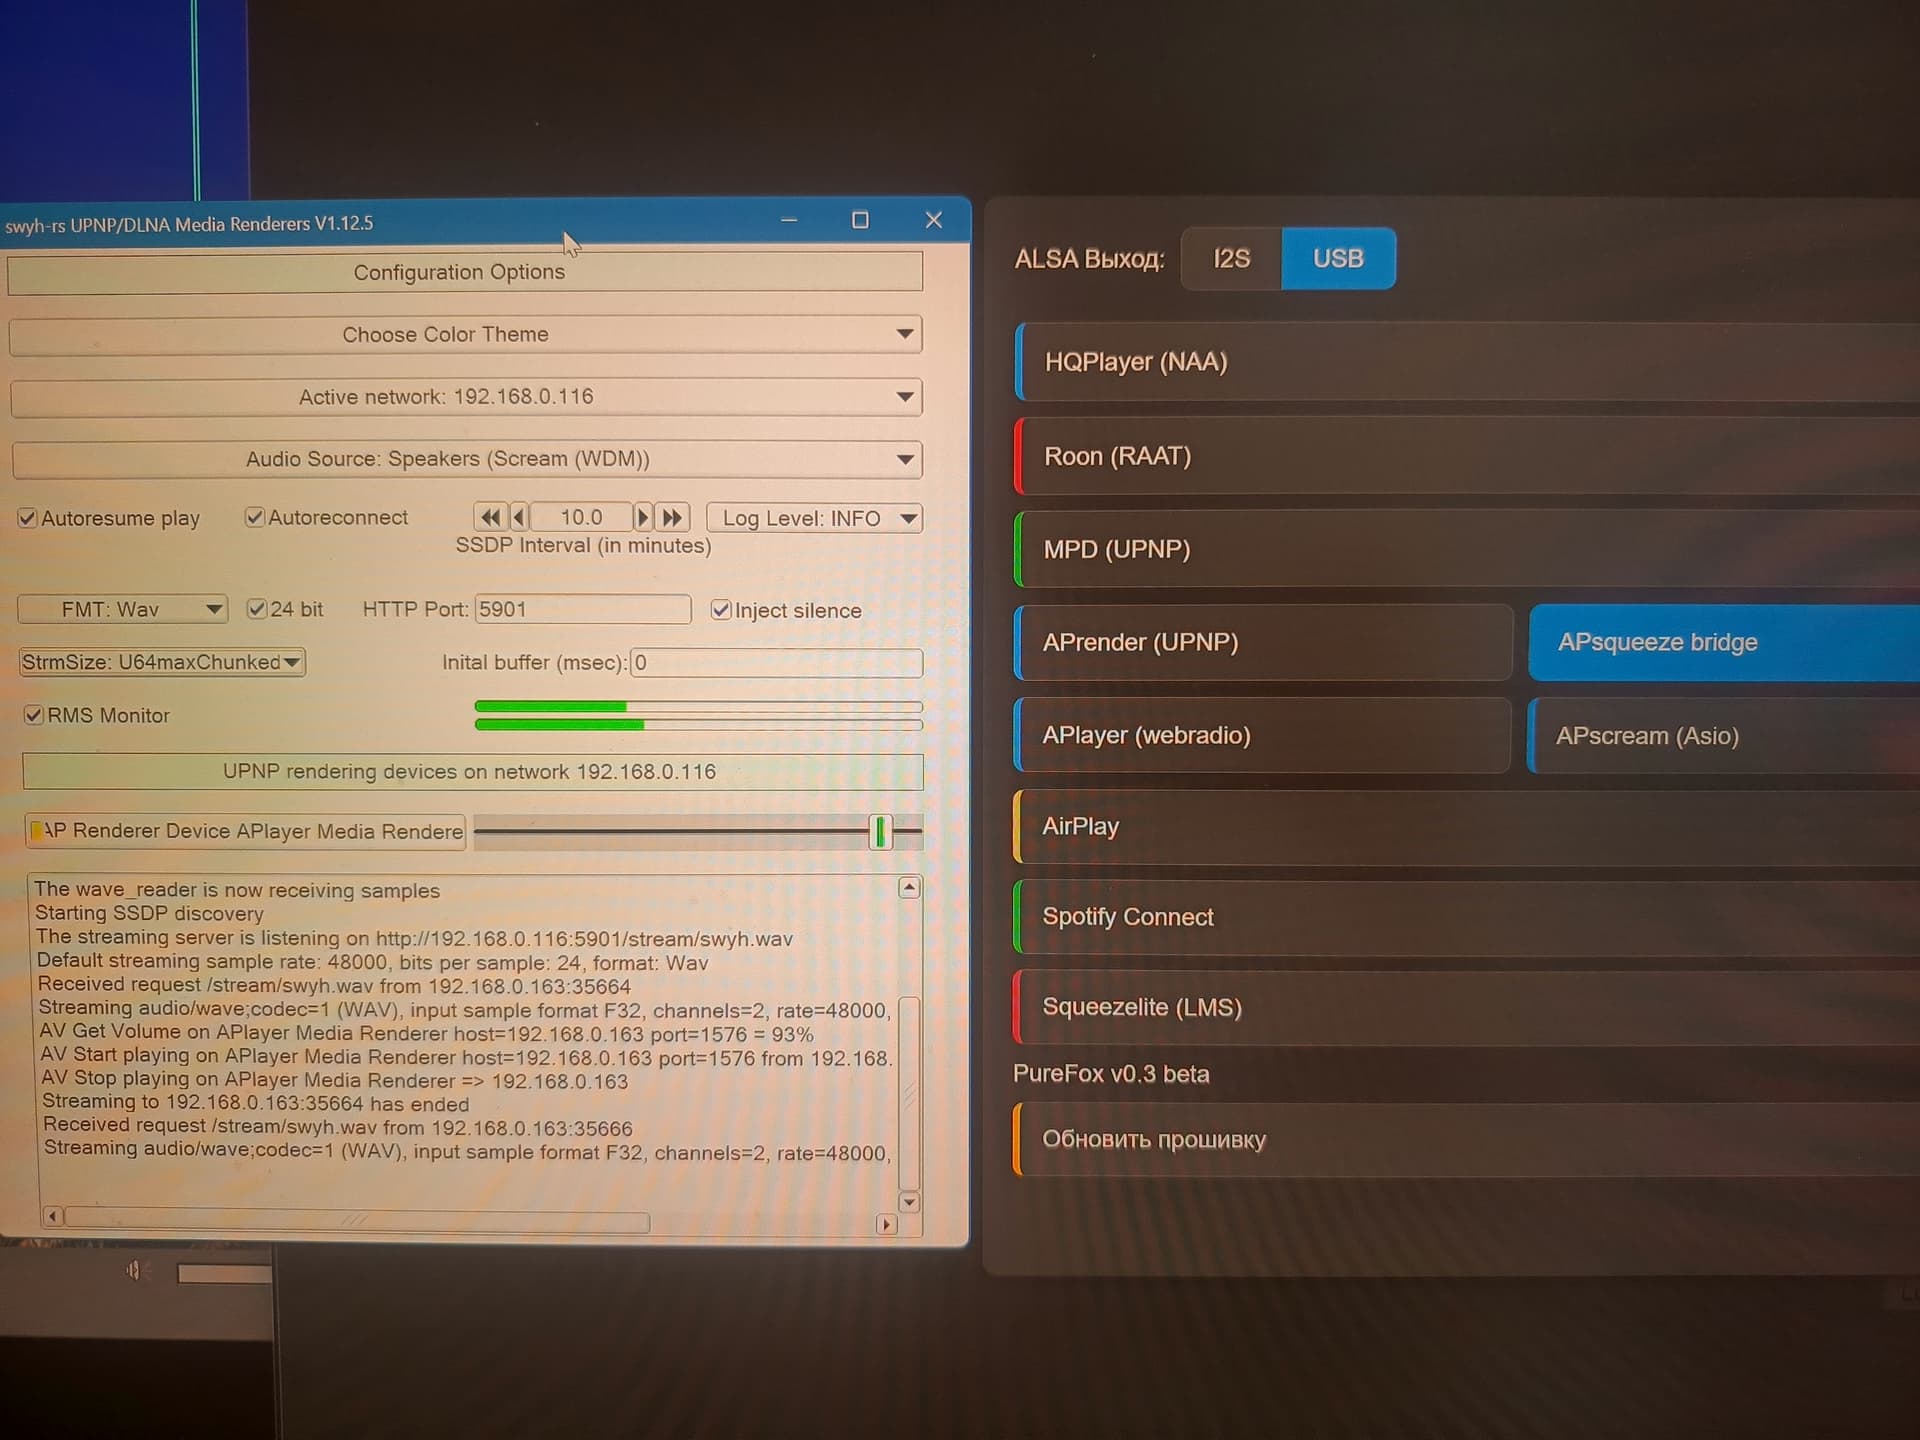This screenshot has width=1920, height=1440.
Task: Select HQPlayer (NAA) mode
Action: point(1467,362)
